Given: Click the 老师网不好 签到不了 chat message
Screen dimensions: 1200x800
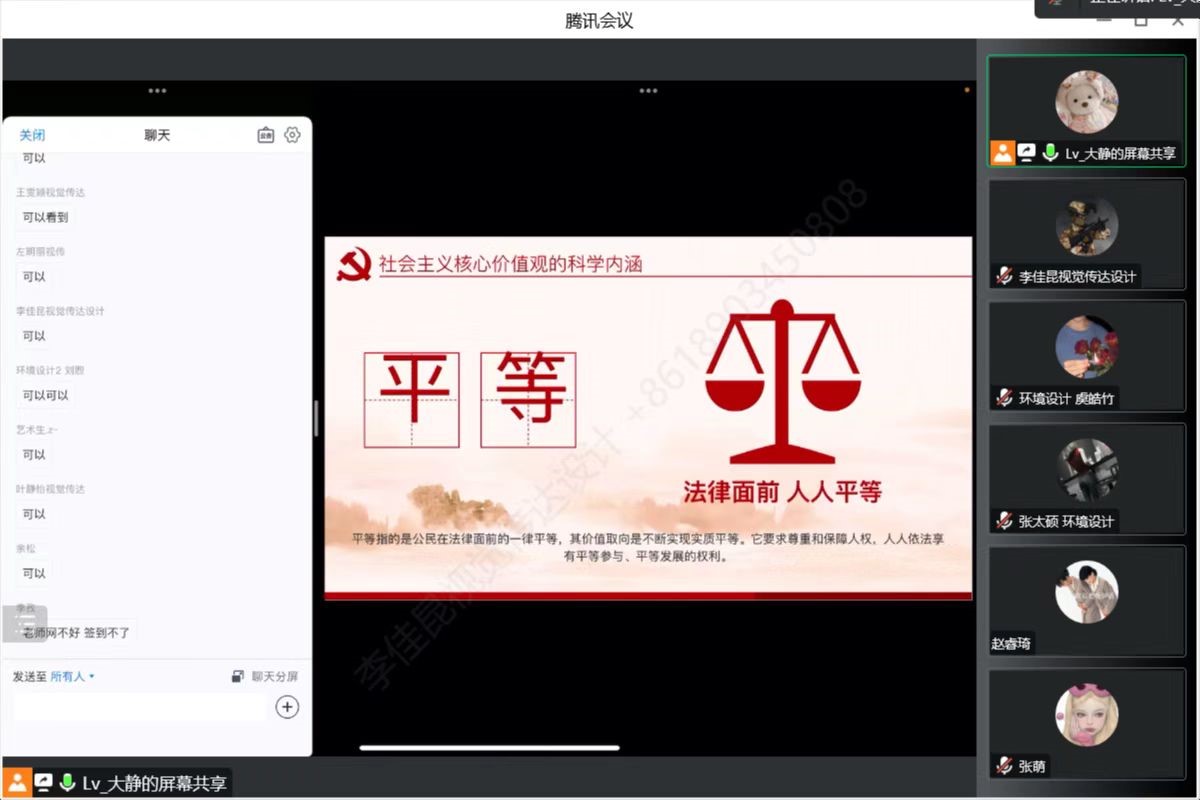Looking at the screenshot, I should (77, 633).
